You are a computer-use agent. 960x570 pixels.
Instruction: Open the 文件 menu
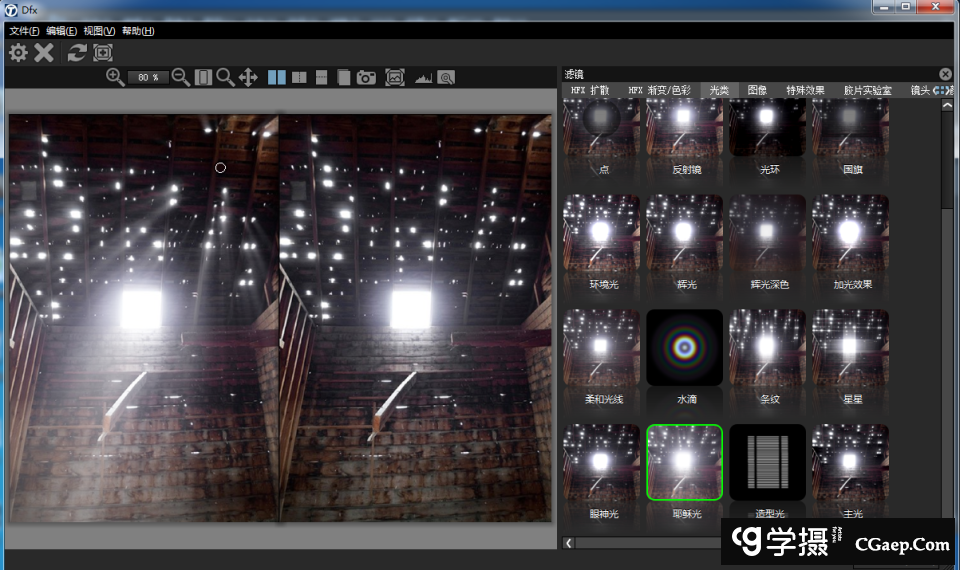[x=24, y=31]
